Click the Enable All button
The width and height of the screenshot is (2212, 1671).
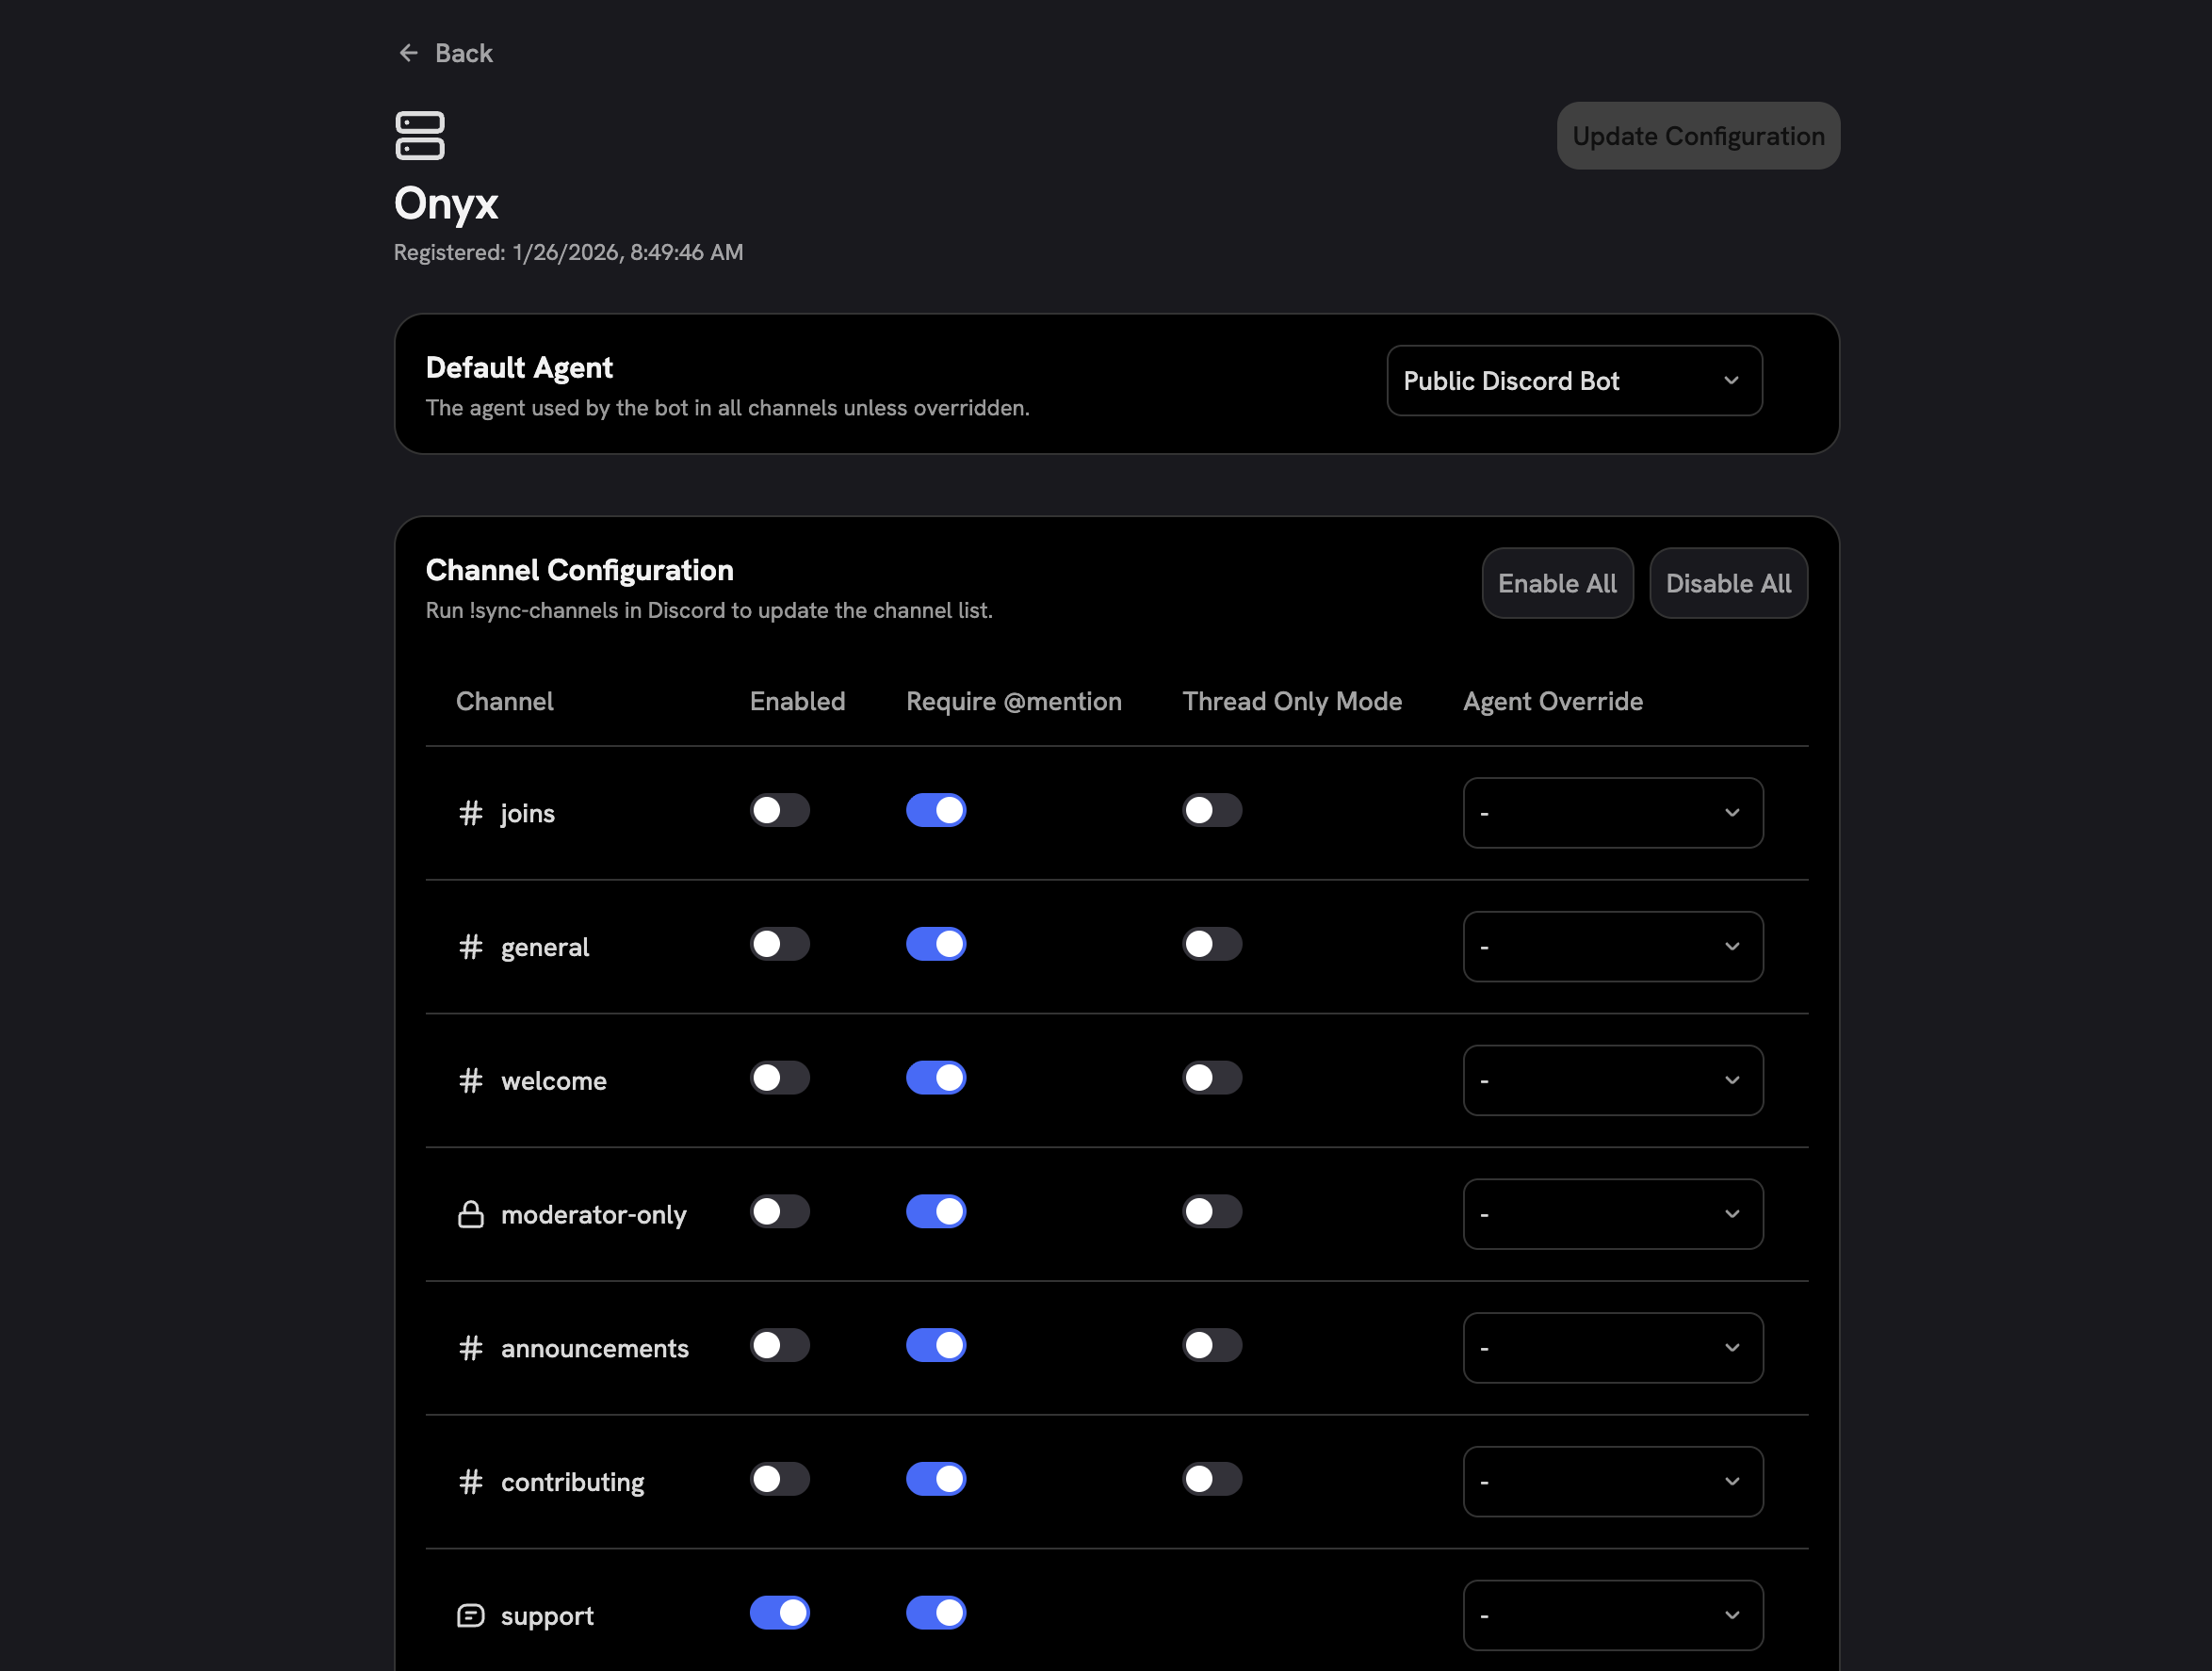point(1557,583)
